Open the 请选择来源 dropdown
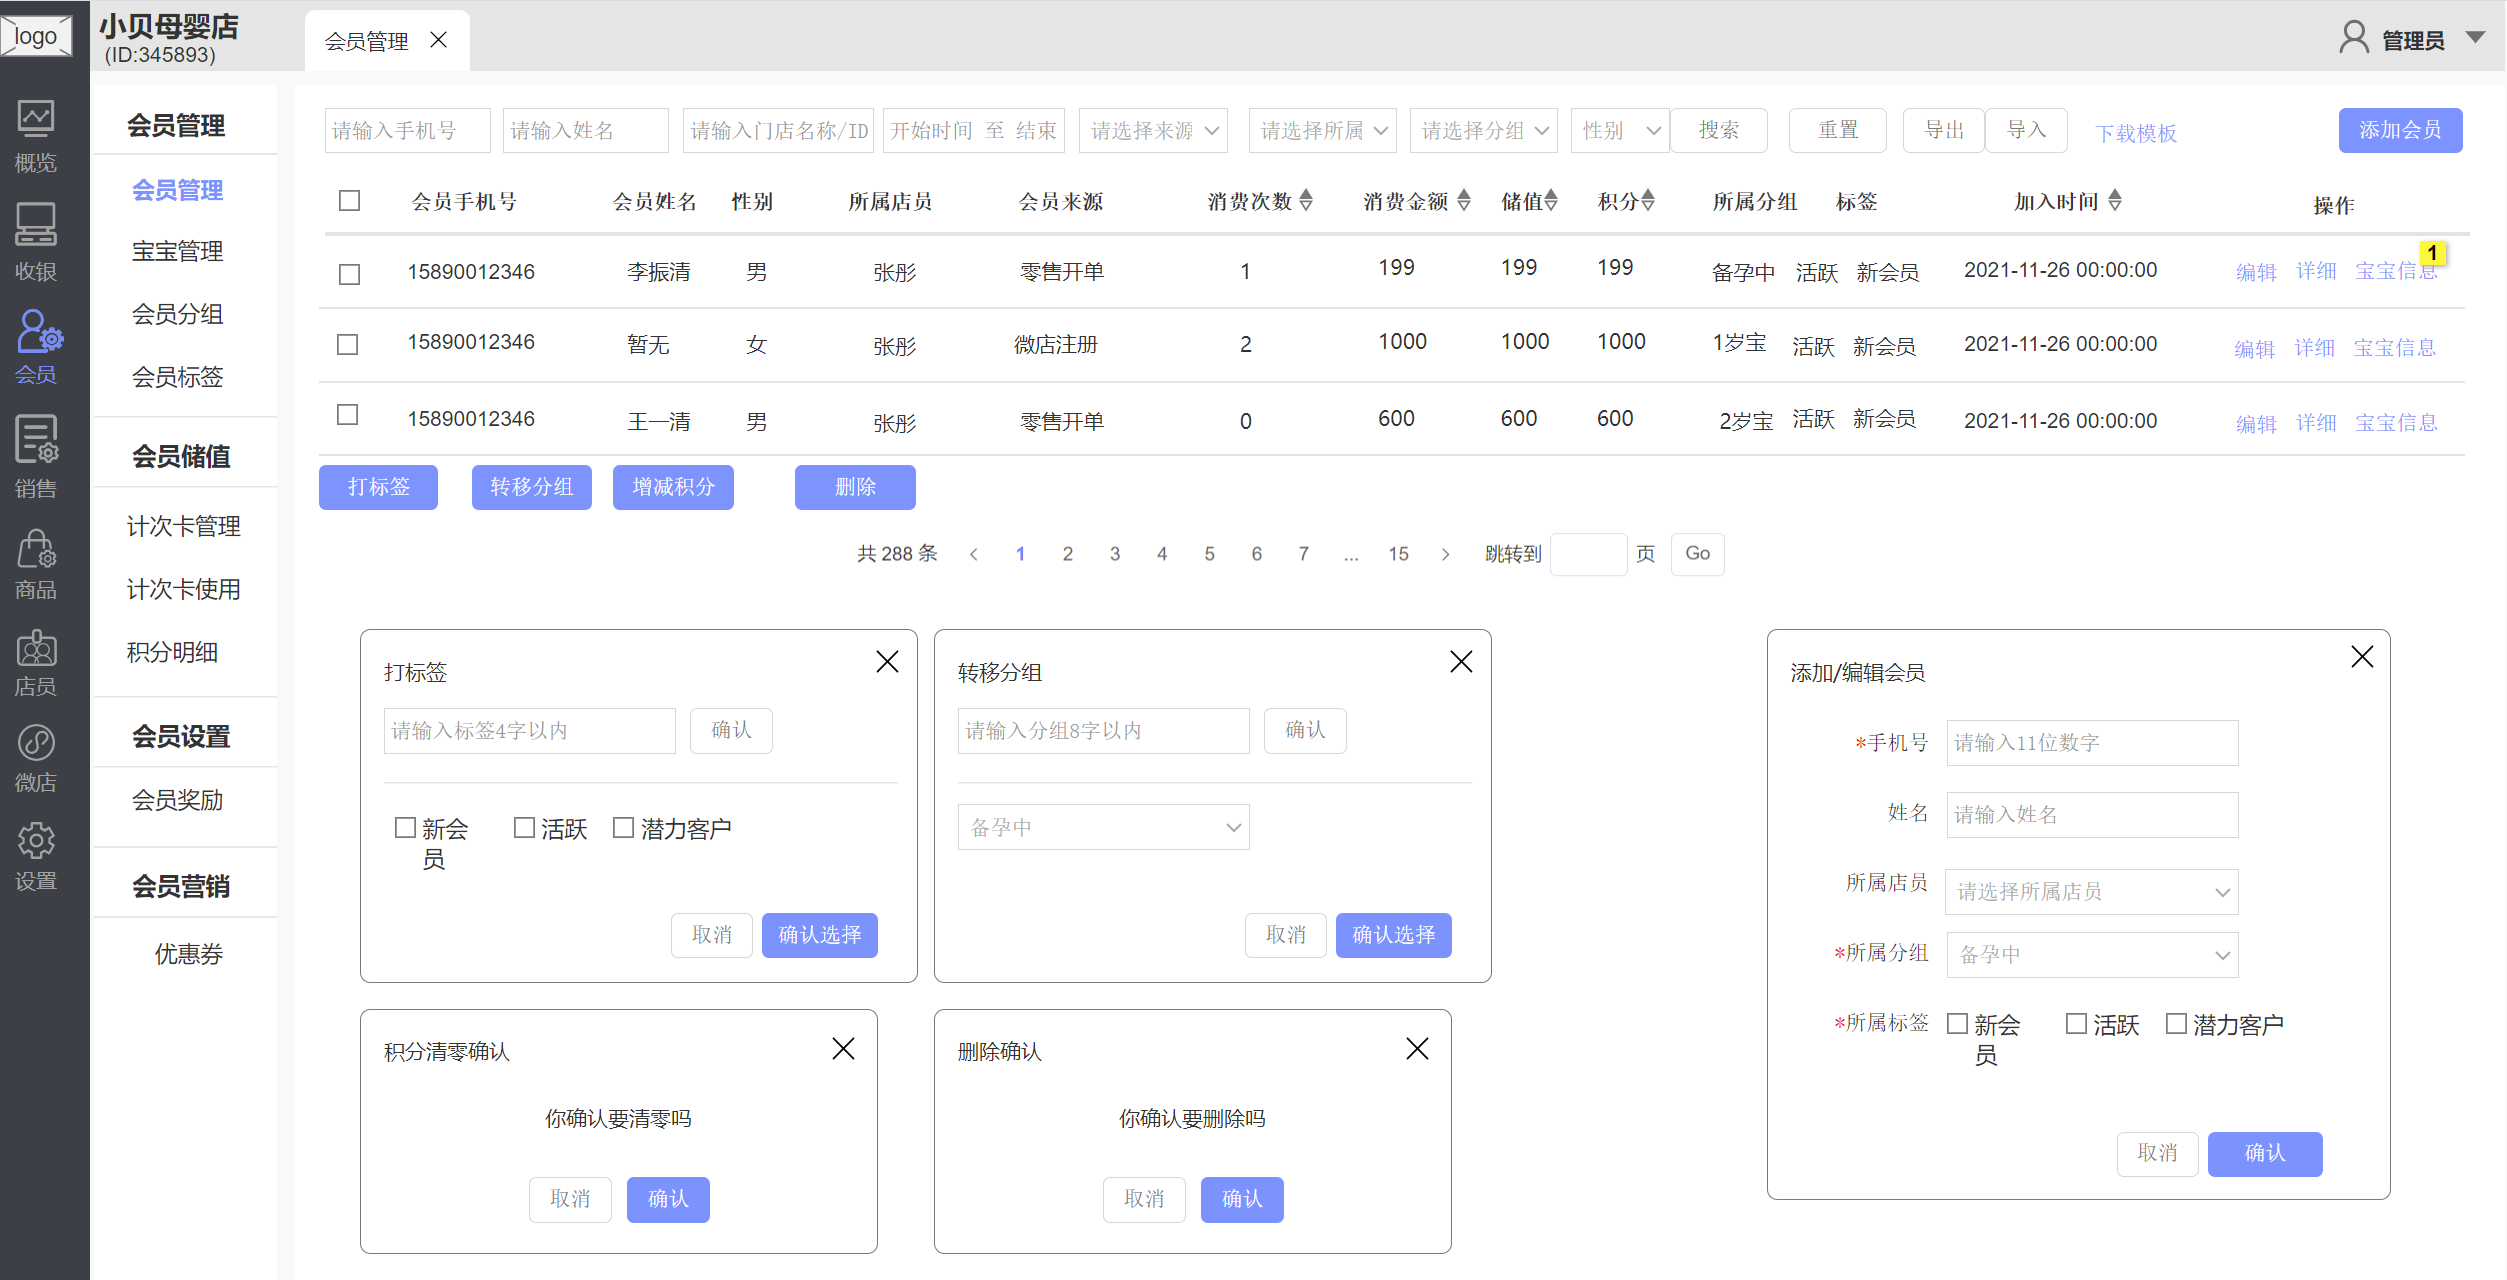Viewport: 2507px width, 1280px height. click(1153, 131)
